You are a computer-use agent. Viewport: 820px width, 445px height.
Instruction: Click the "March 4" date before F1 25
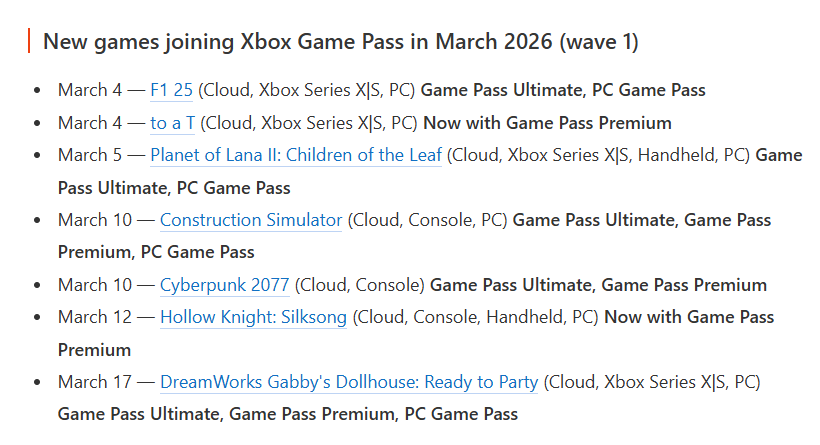click(x=88, y=90)
